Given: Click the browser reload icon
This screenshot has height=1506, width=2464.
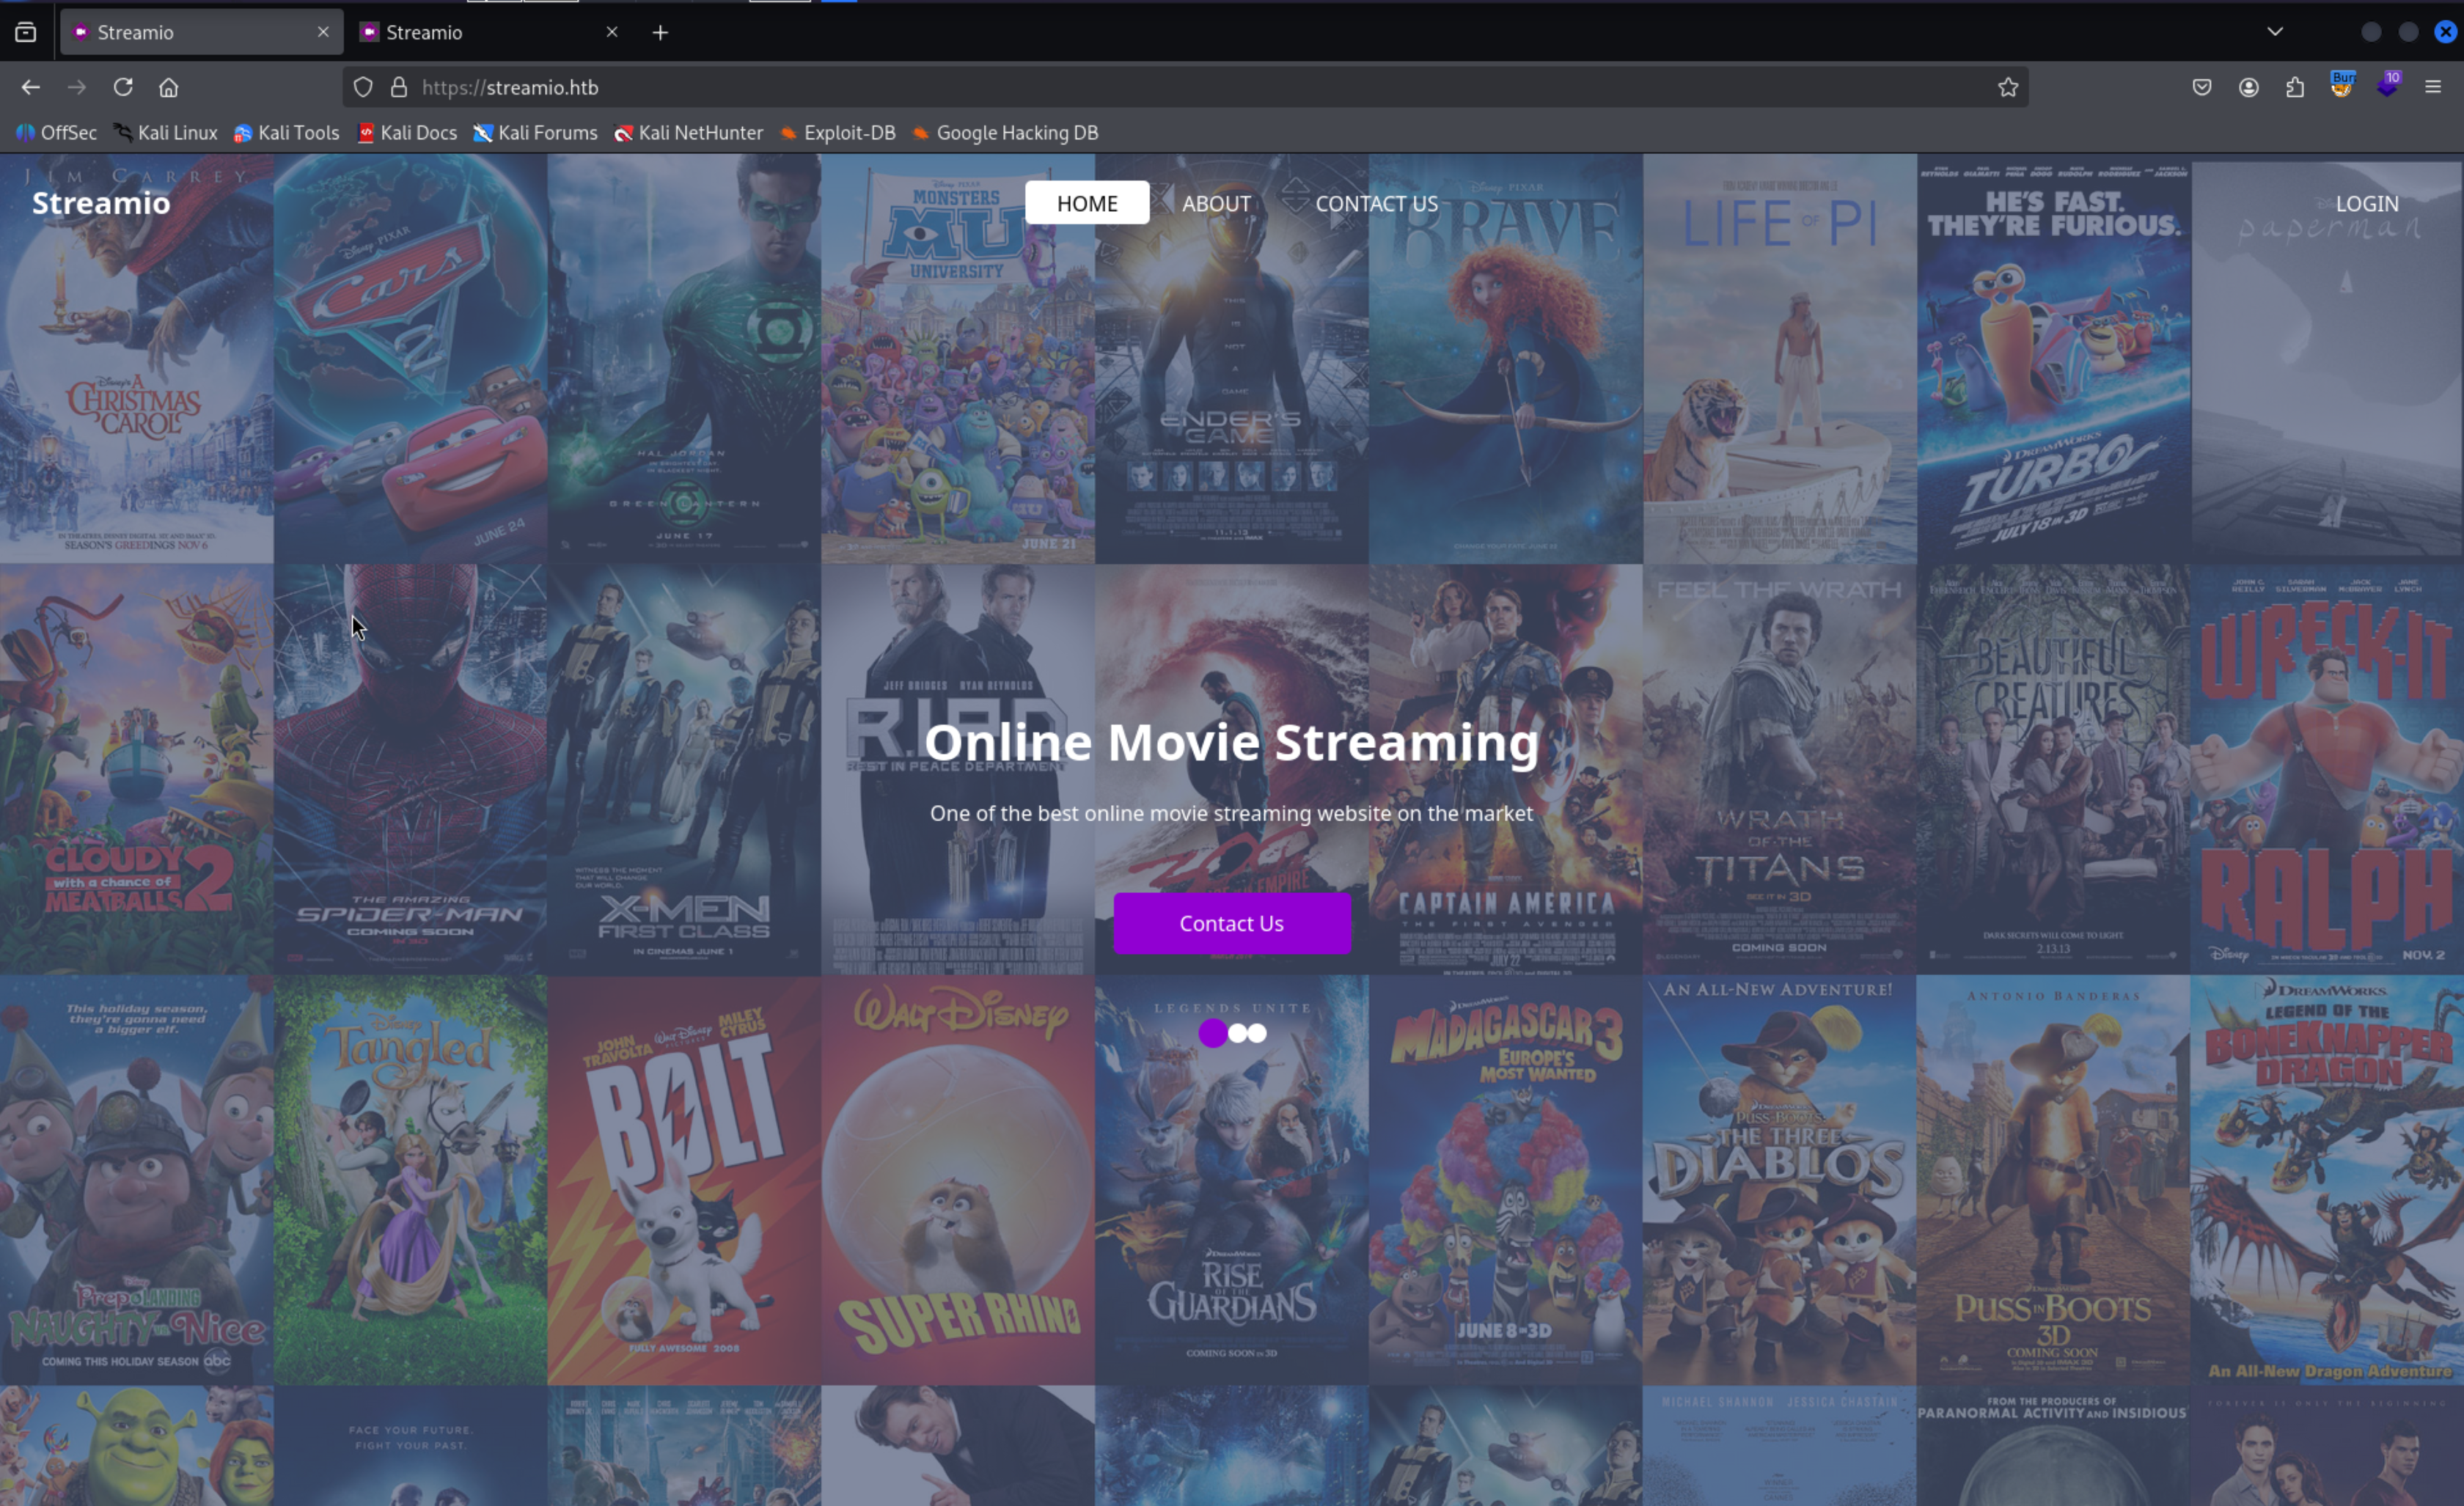Looking at the screenshot, I should (x=123, y=87).
